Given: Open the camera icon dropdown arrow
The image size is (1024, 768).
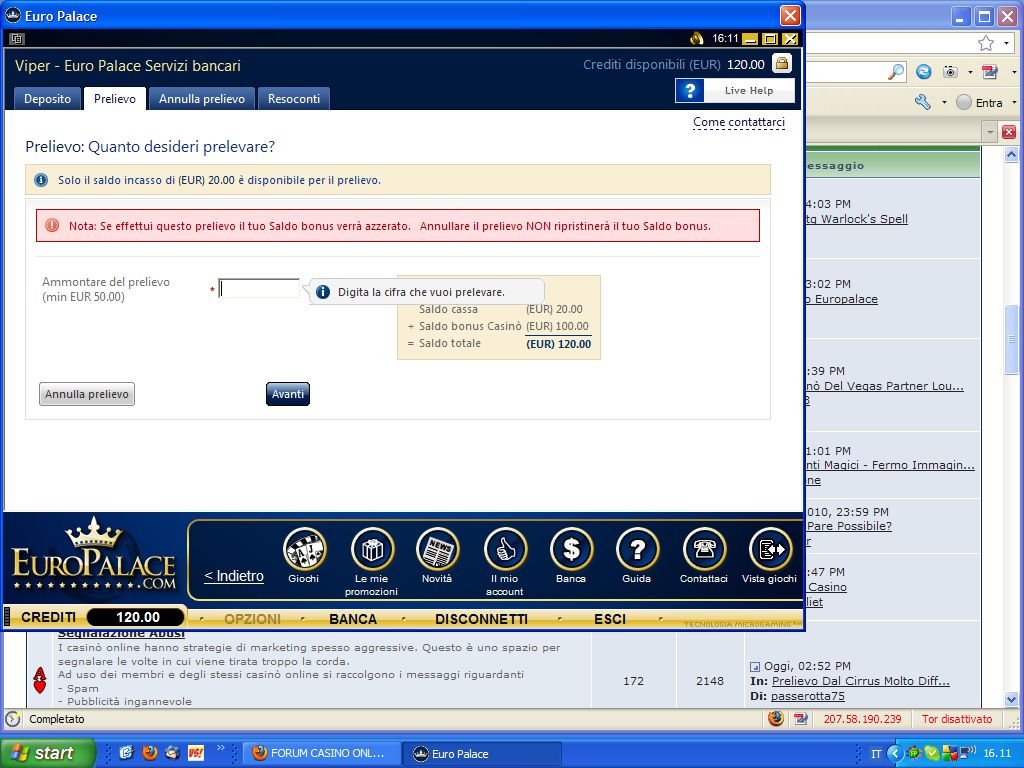Looking at the screenshot, I should [970, 72].
